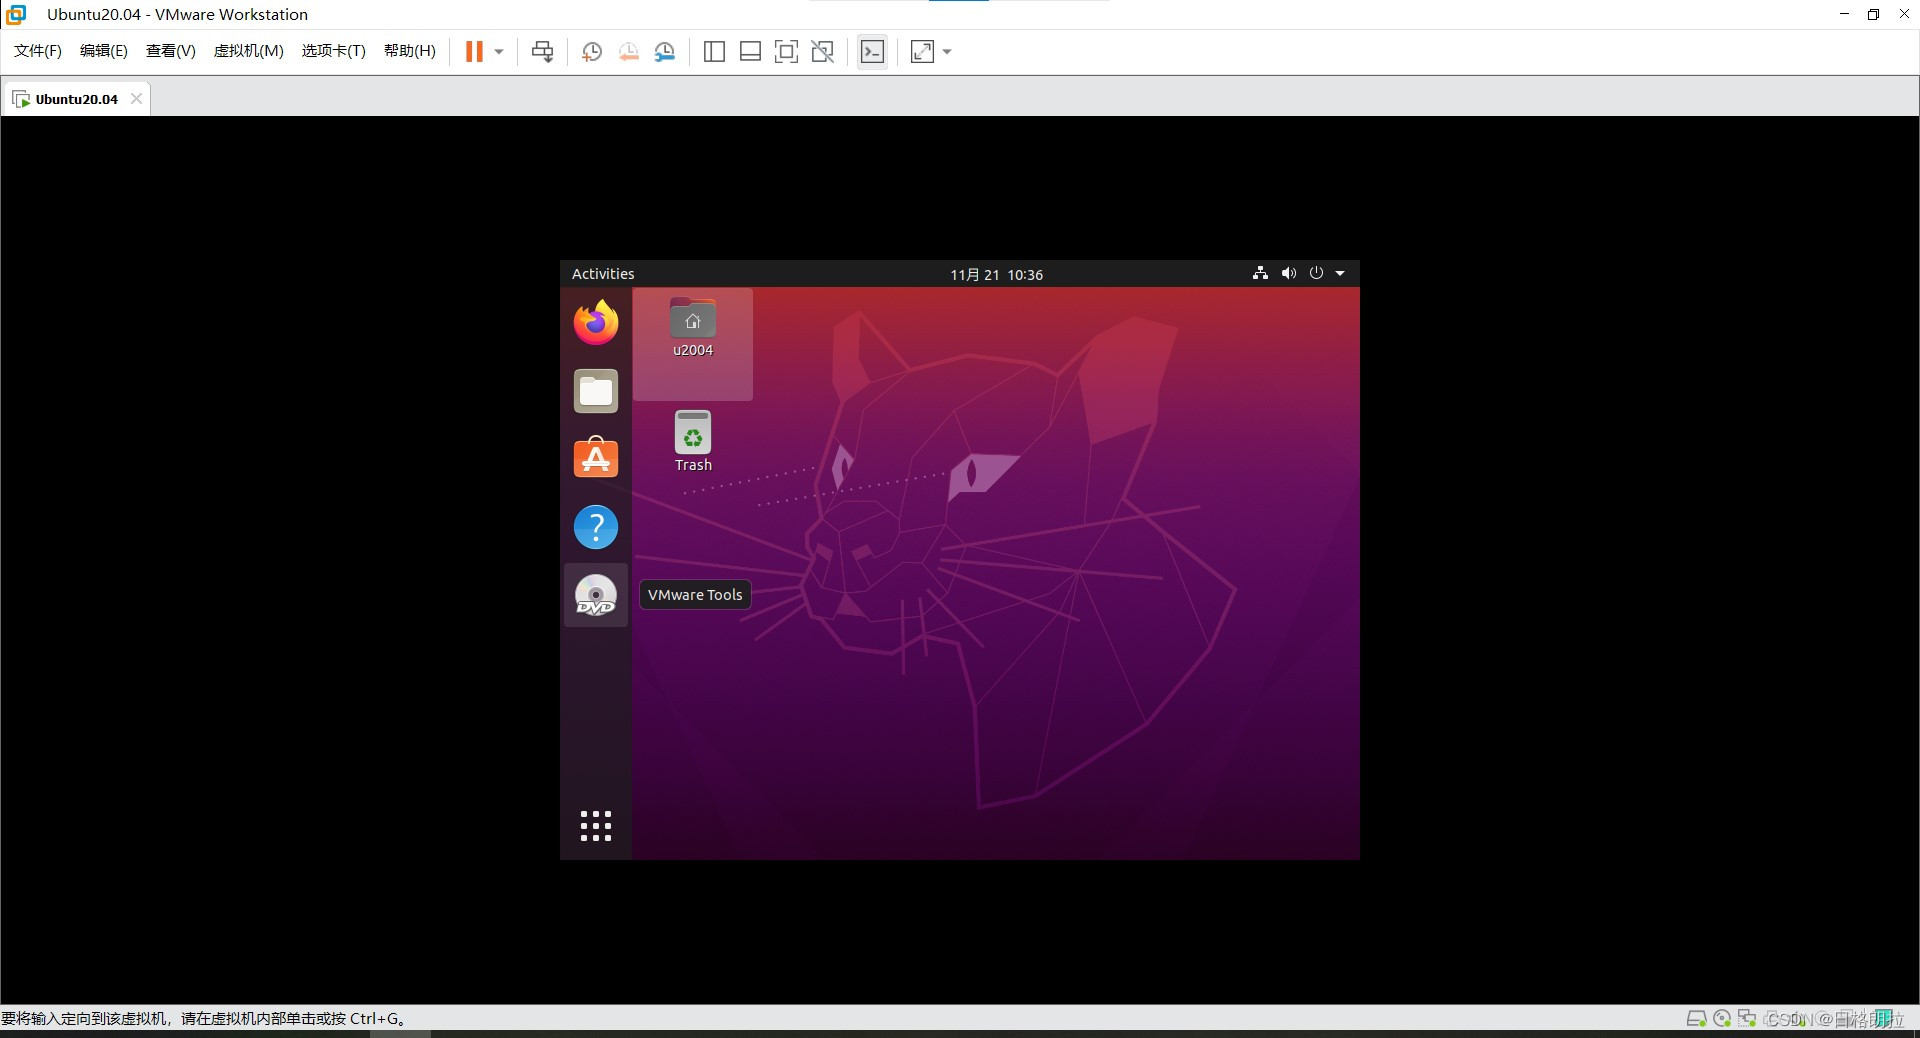Enter full screen mode
Screen dimensions: 1920x1038
click(x=786, y=52)
